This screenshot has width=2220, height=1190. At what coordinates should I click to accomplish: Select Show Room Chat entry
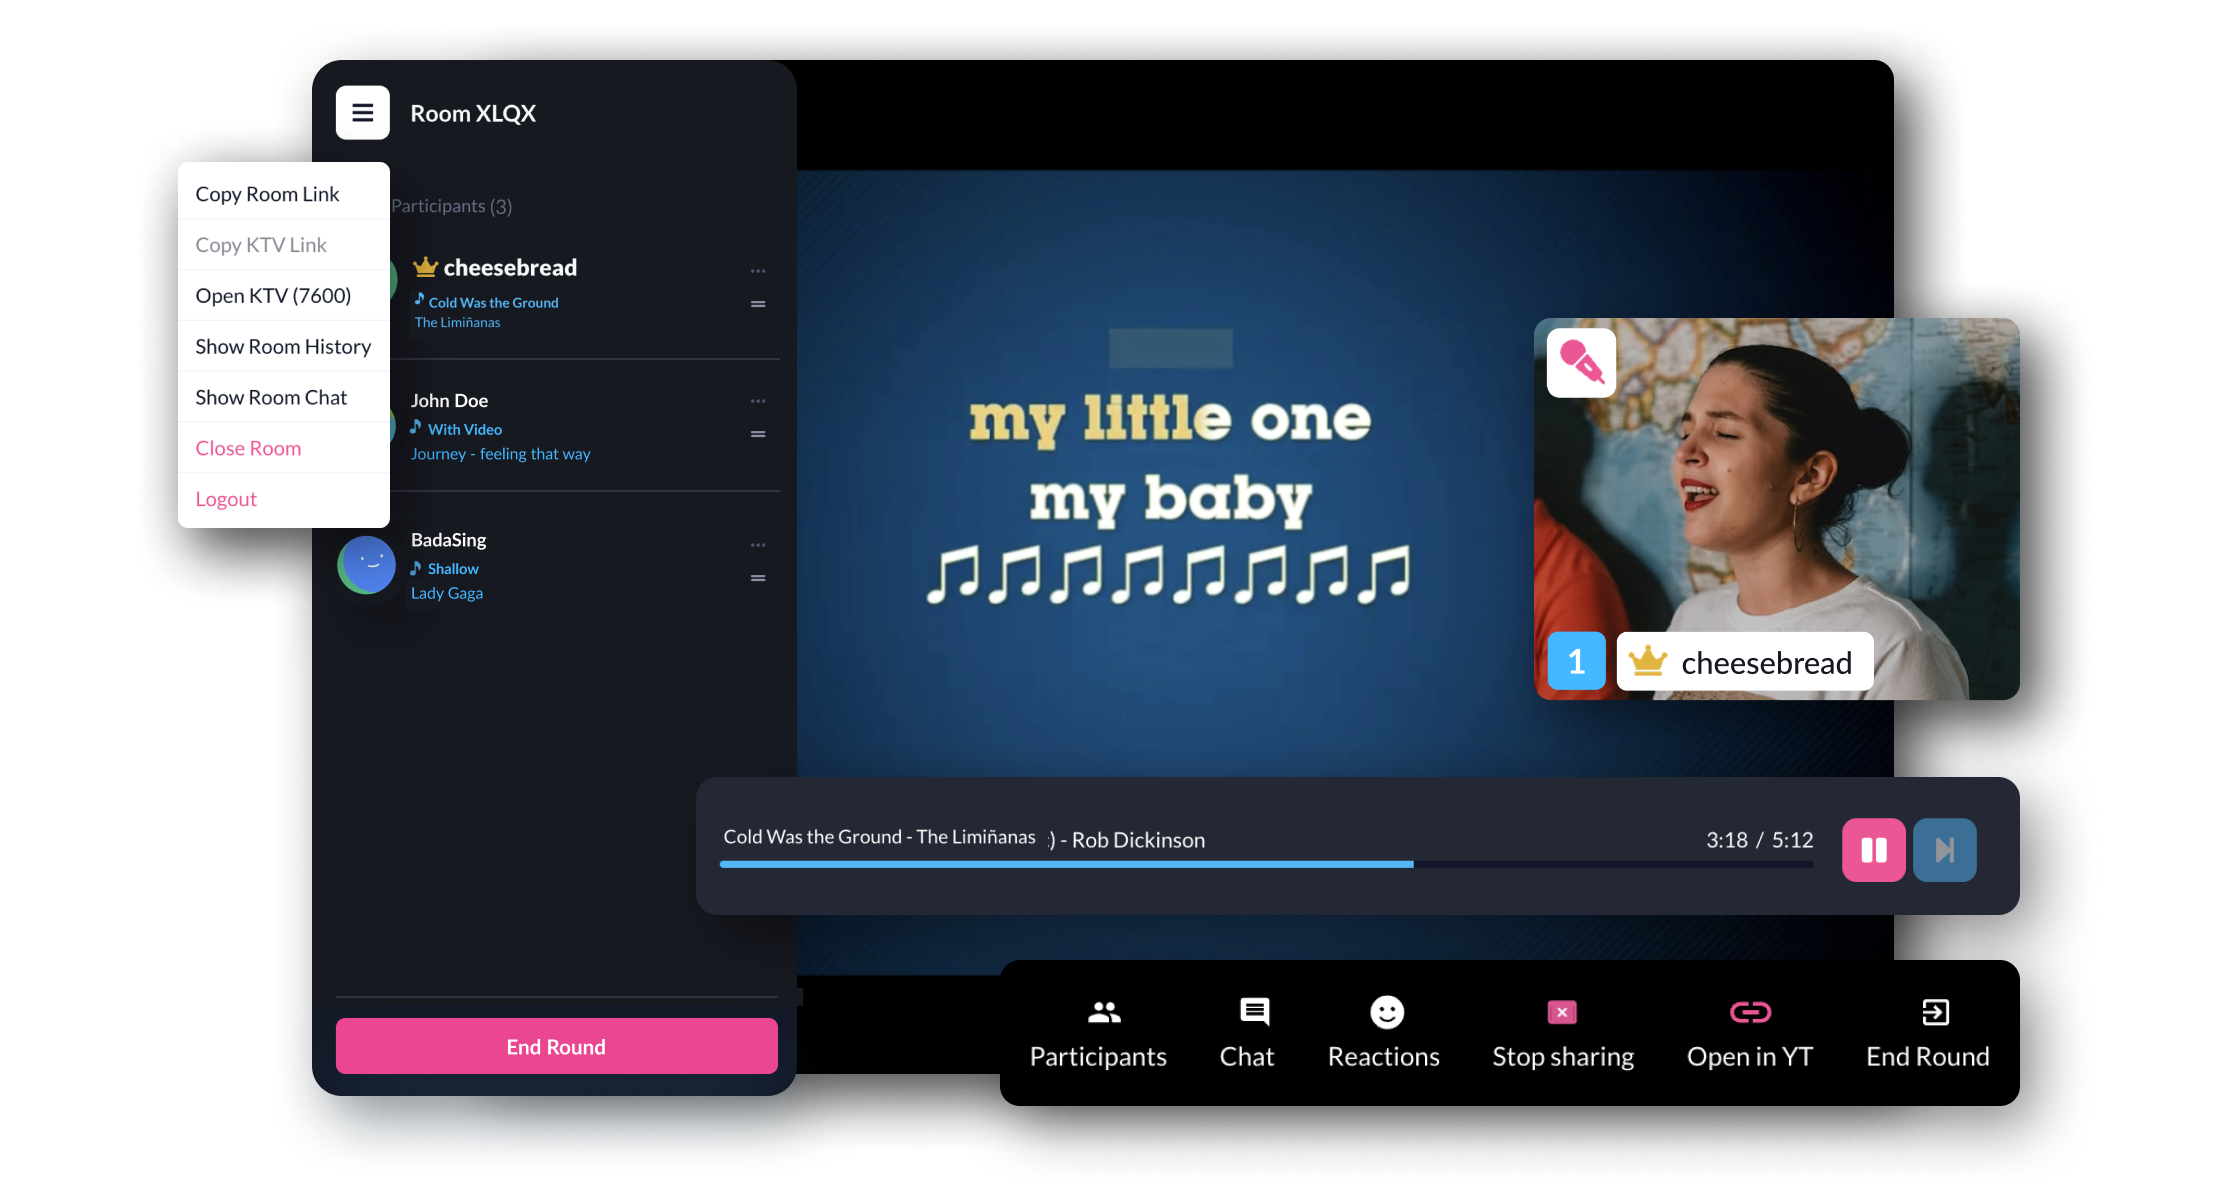pyautogui.click(x=283, y=398)
